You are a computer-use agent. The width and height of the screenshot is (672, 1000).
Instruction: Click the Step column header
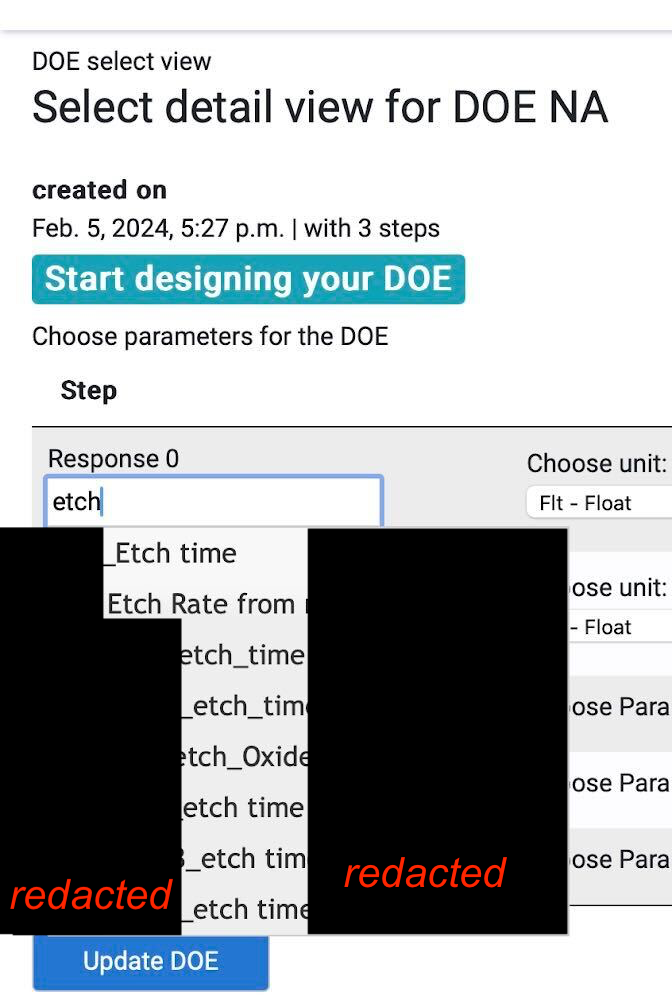tap(89, 390)
